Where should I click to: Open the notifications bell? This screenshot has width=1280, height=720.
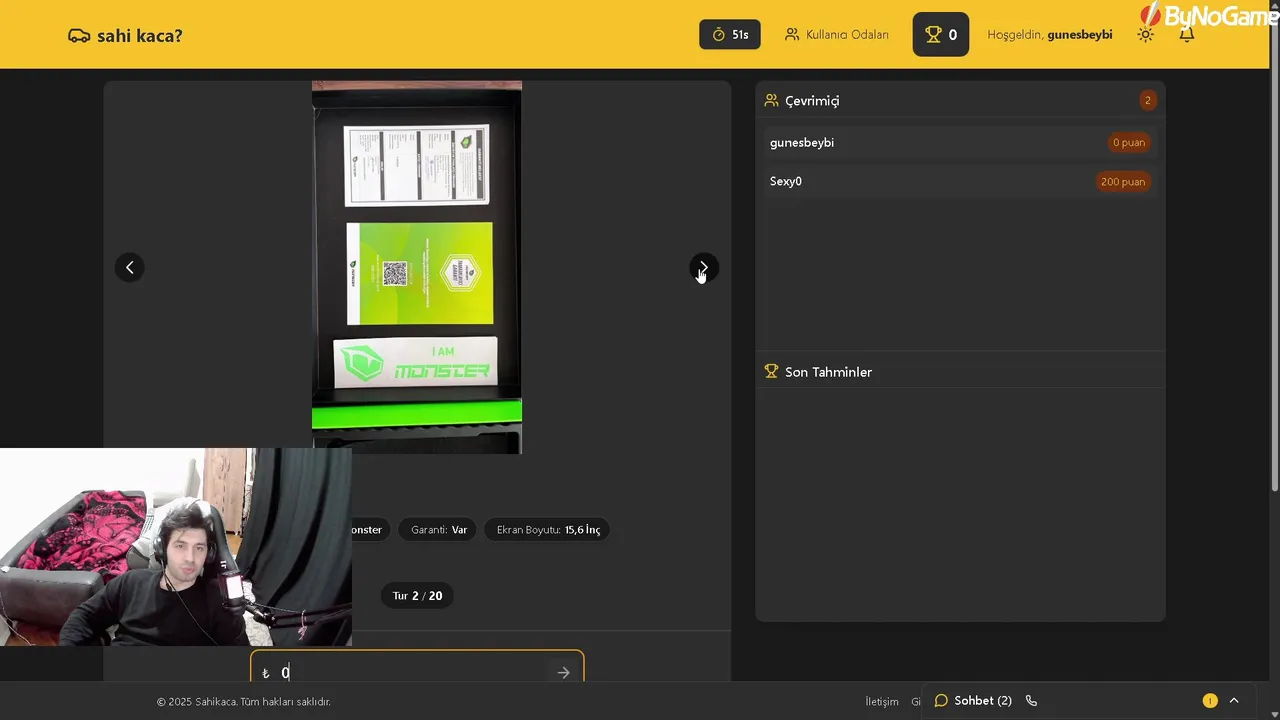[1187, 35]
